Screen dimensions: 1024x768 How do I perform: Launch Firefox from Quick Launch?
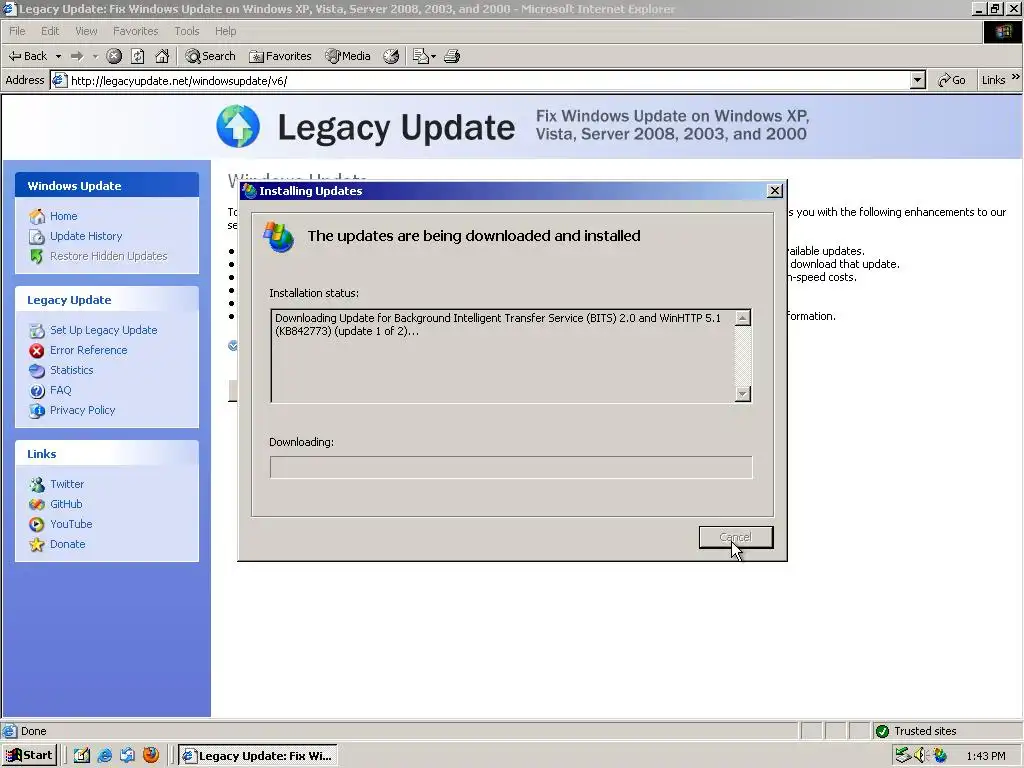151,755
